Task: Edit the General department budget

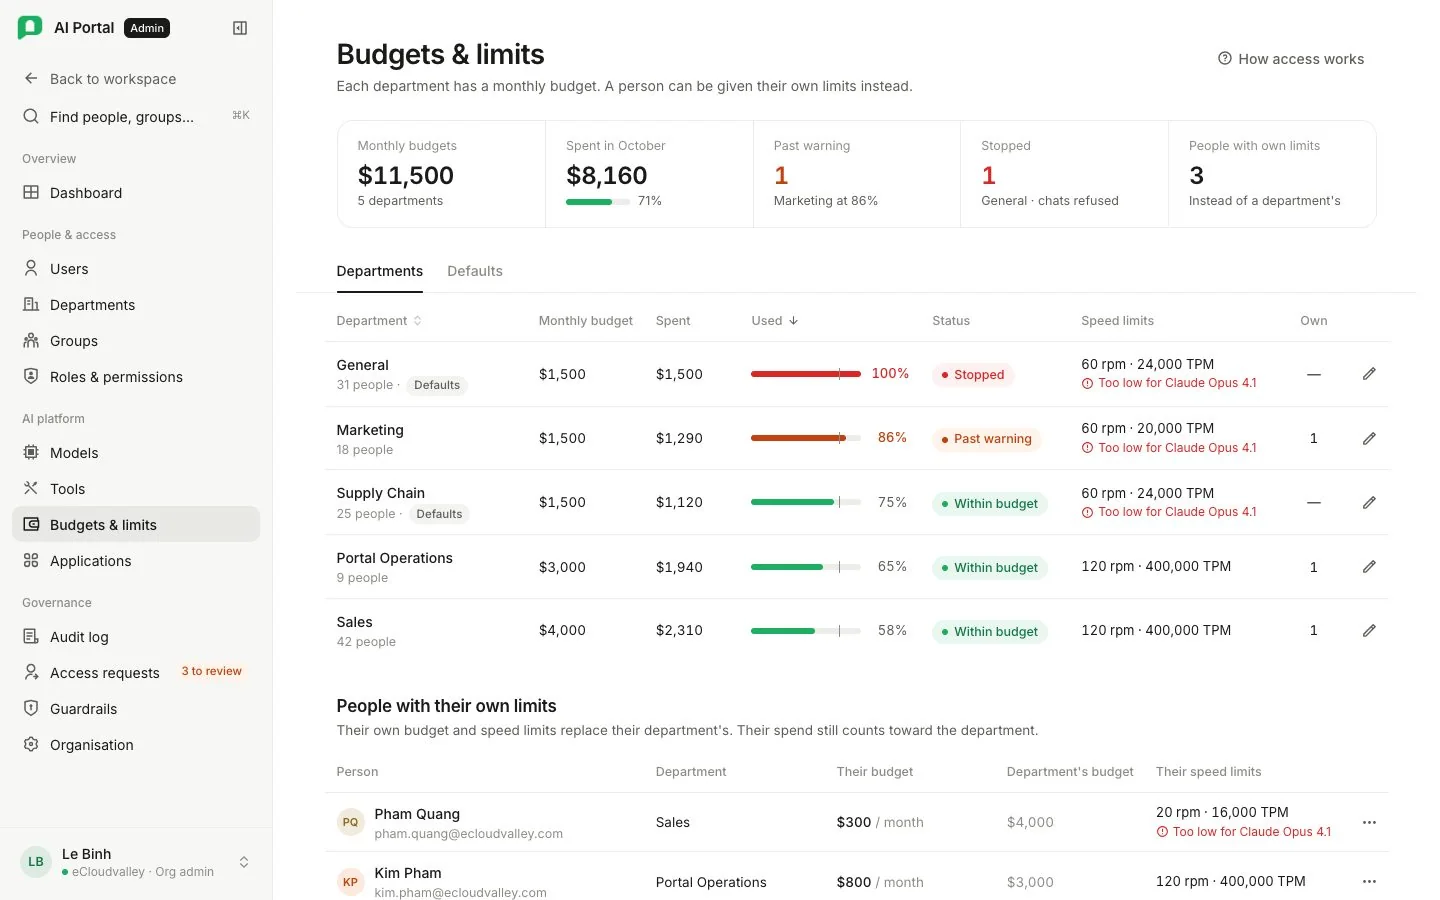Action: [x=1369, y=374]
